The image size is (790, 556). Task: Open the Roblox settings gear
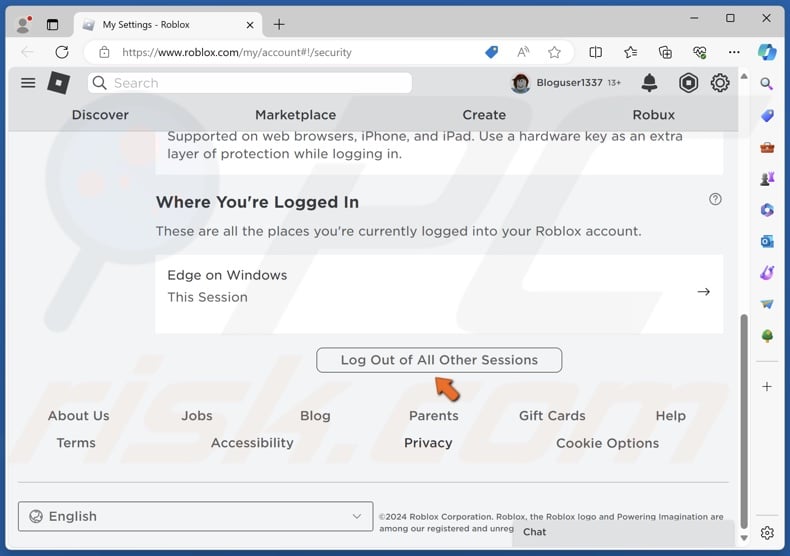point(720,83)
